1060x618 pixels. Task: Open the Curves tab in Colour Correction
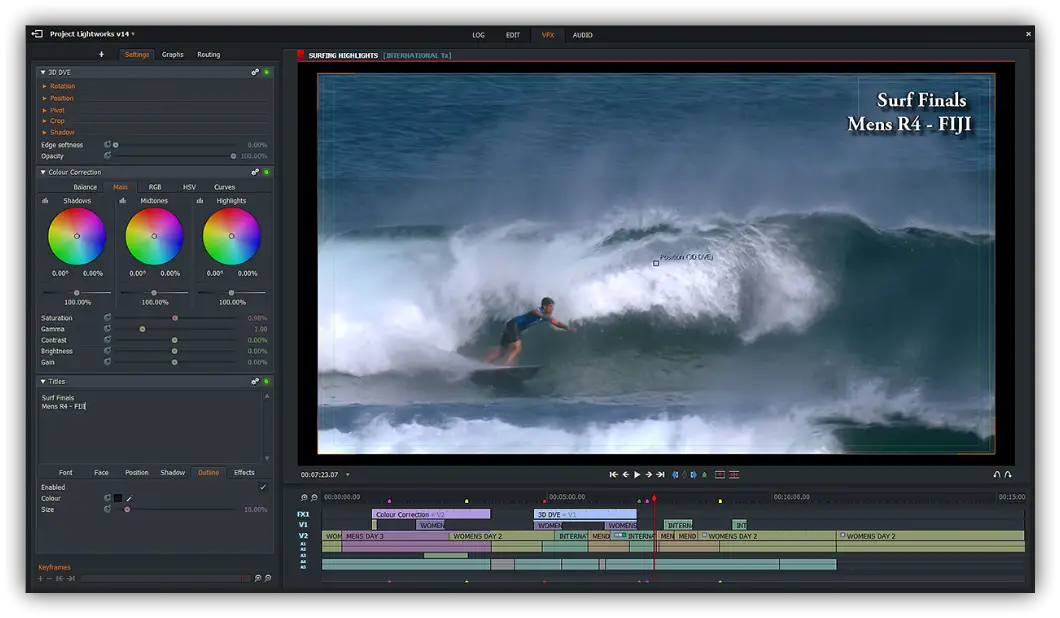(224, 187)
